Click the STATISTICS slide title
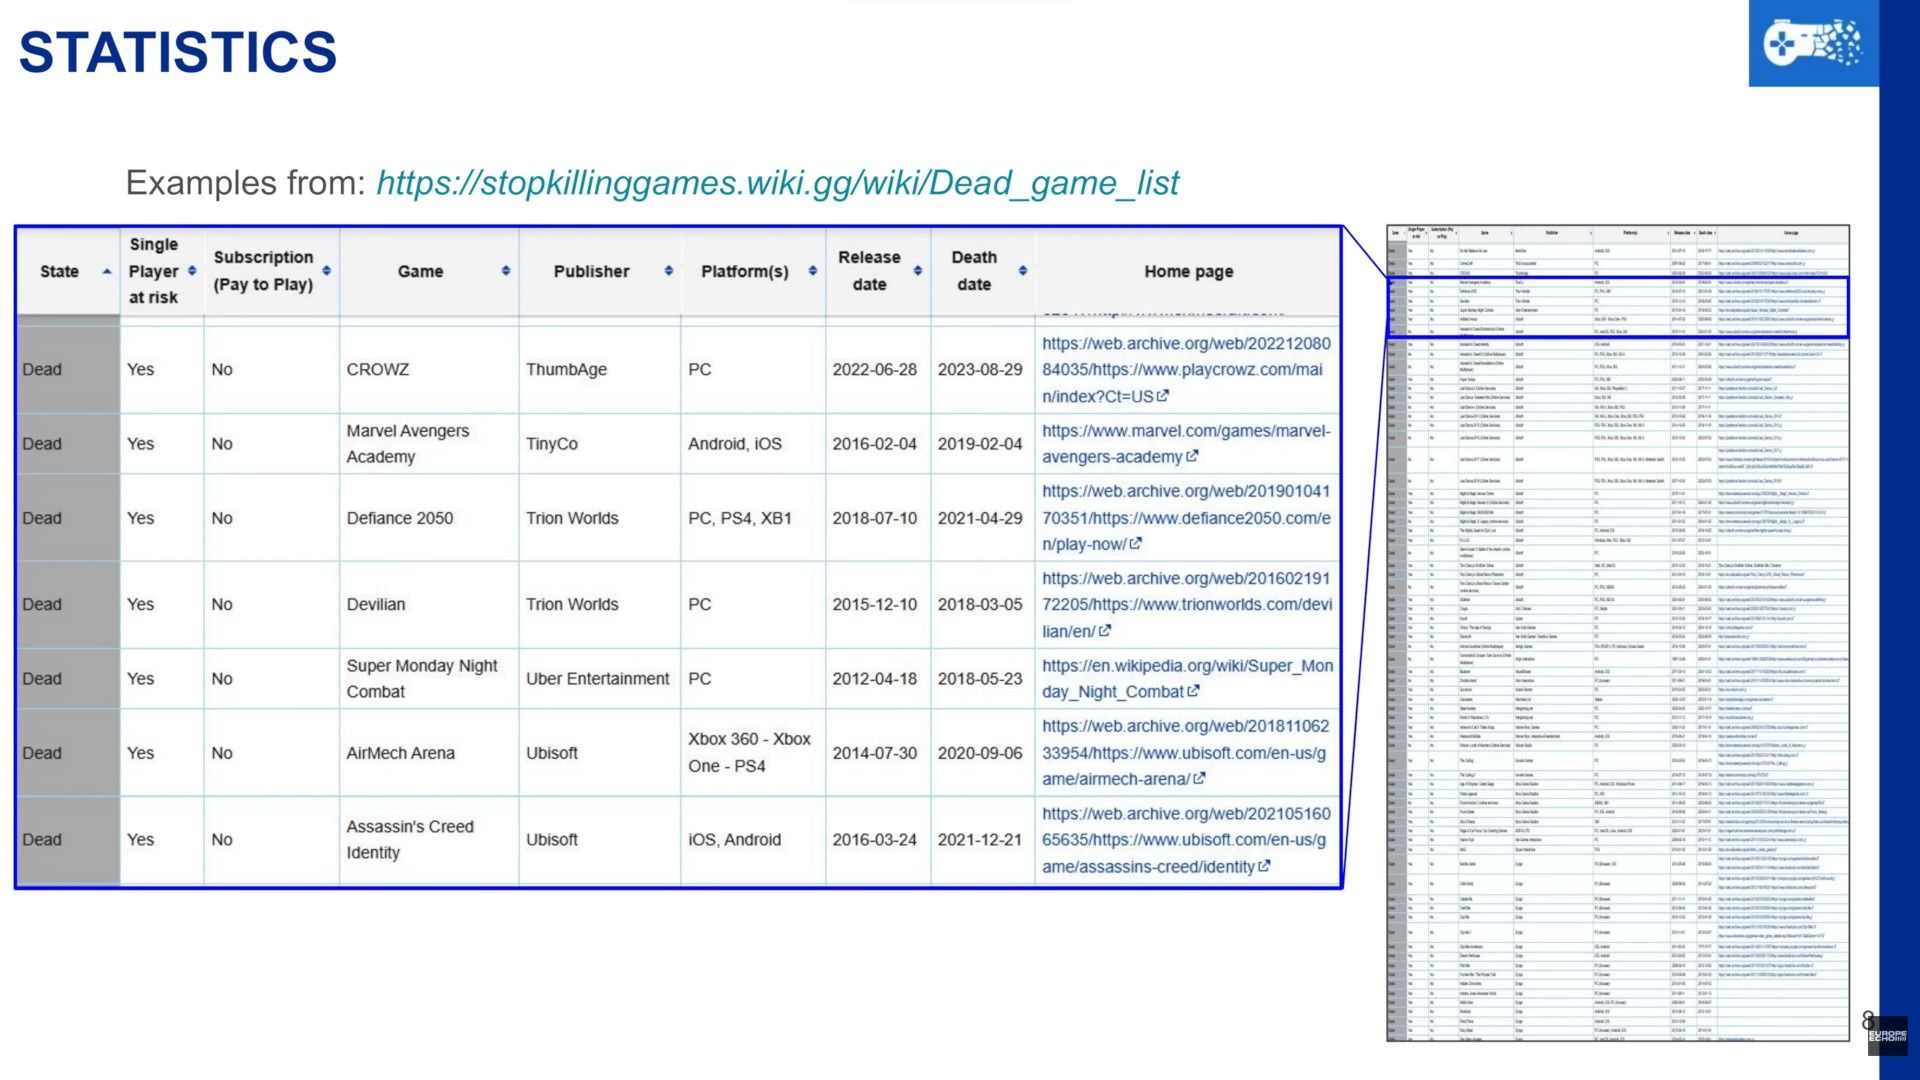The width and height of the screenshot is (1920, 1080). click(x=178, y=52)
